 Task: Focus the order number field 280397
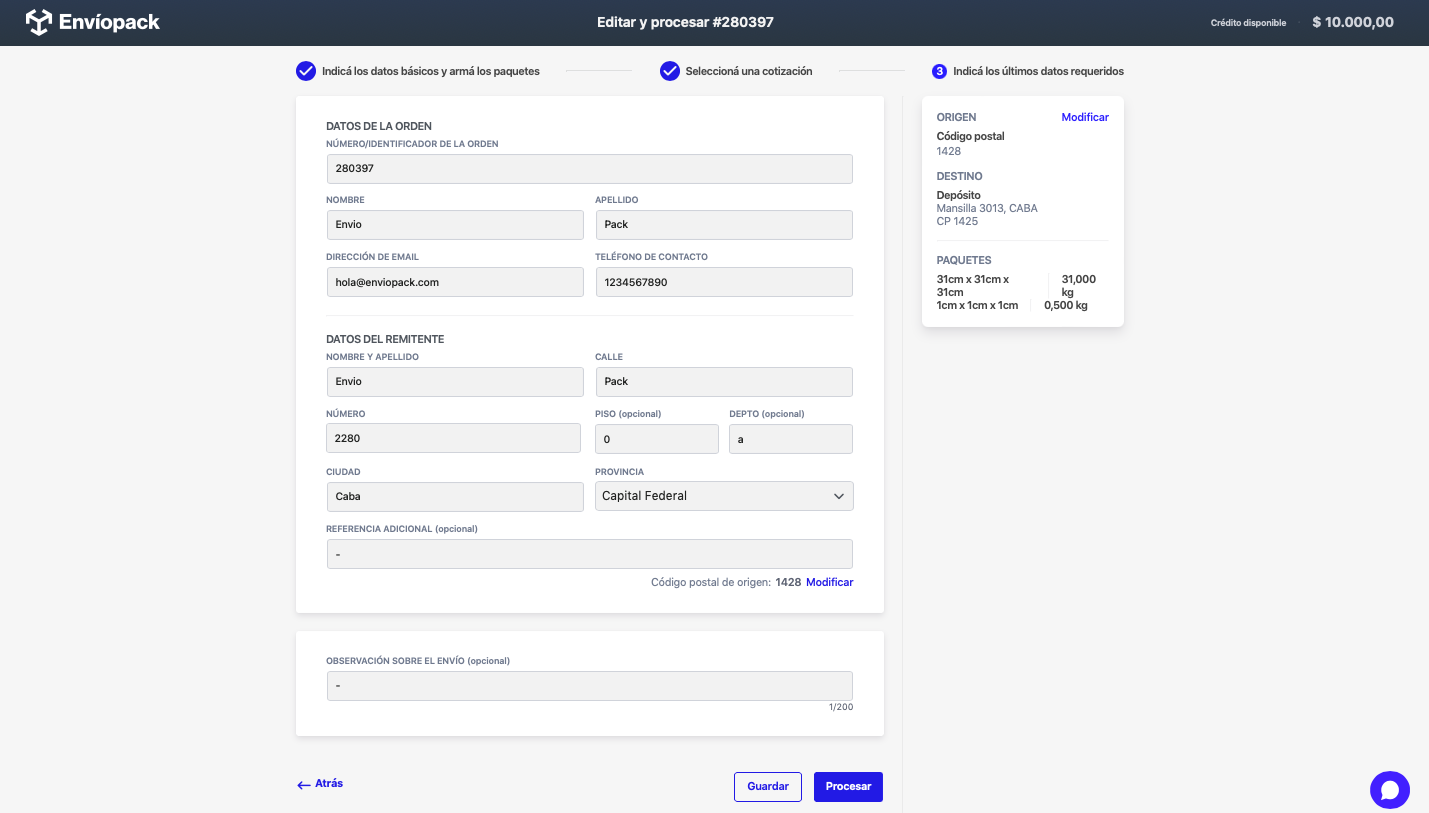point(590,169)
